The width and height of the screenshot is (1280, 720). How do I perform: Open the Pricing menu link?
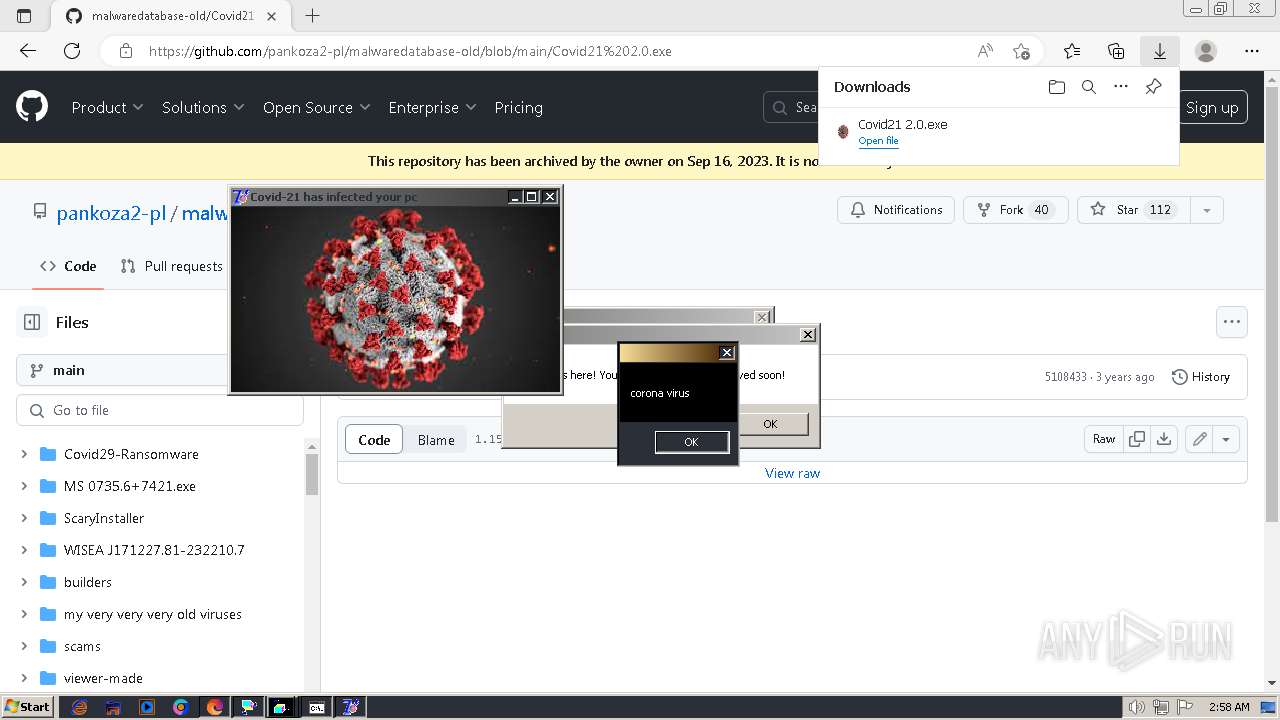coord(518,107)
